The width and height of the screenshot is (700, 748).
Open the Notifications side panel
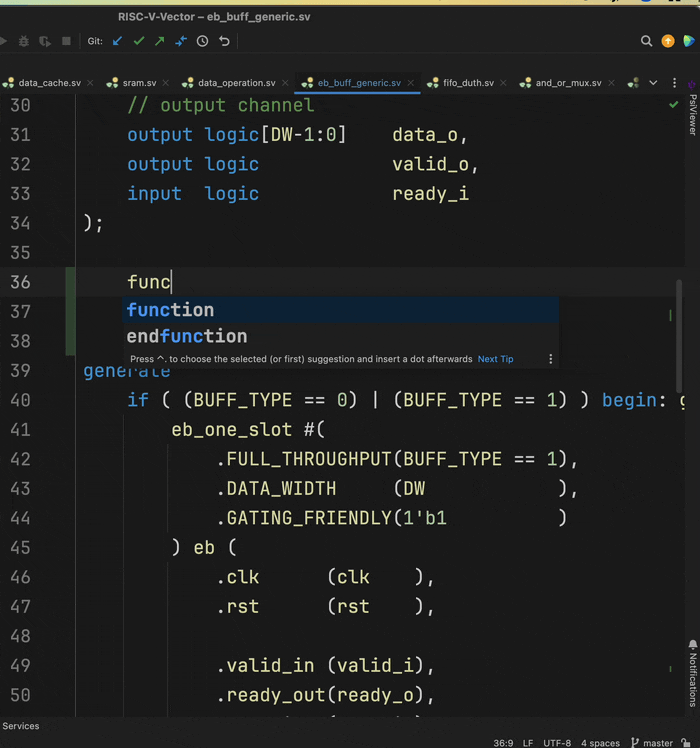click(692, 675)
